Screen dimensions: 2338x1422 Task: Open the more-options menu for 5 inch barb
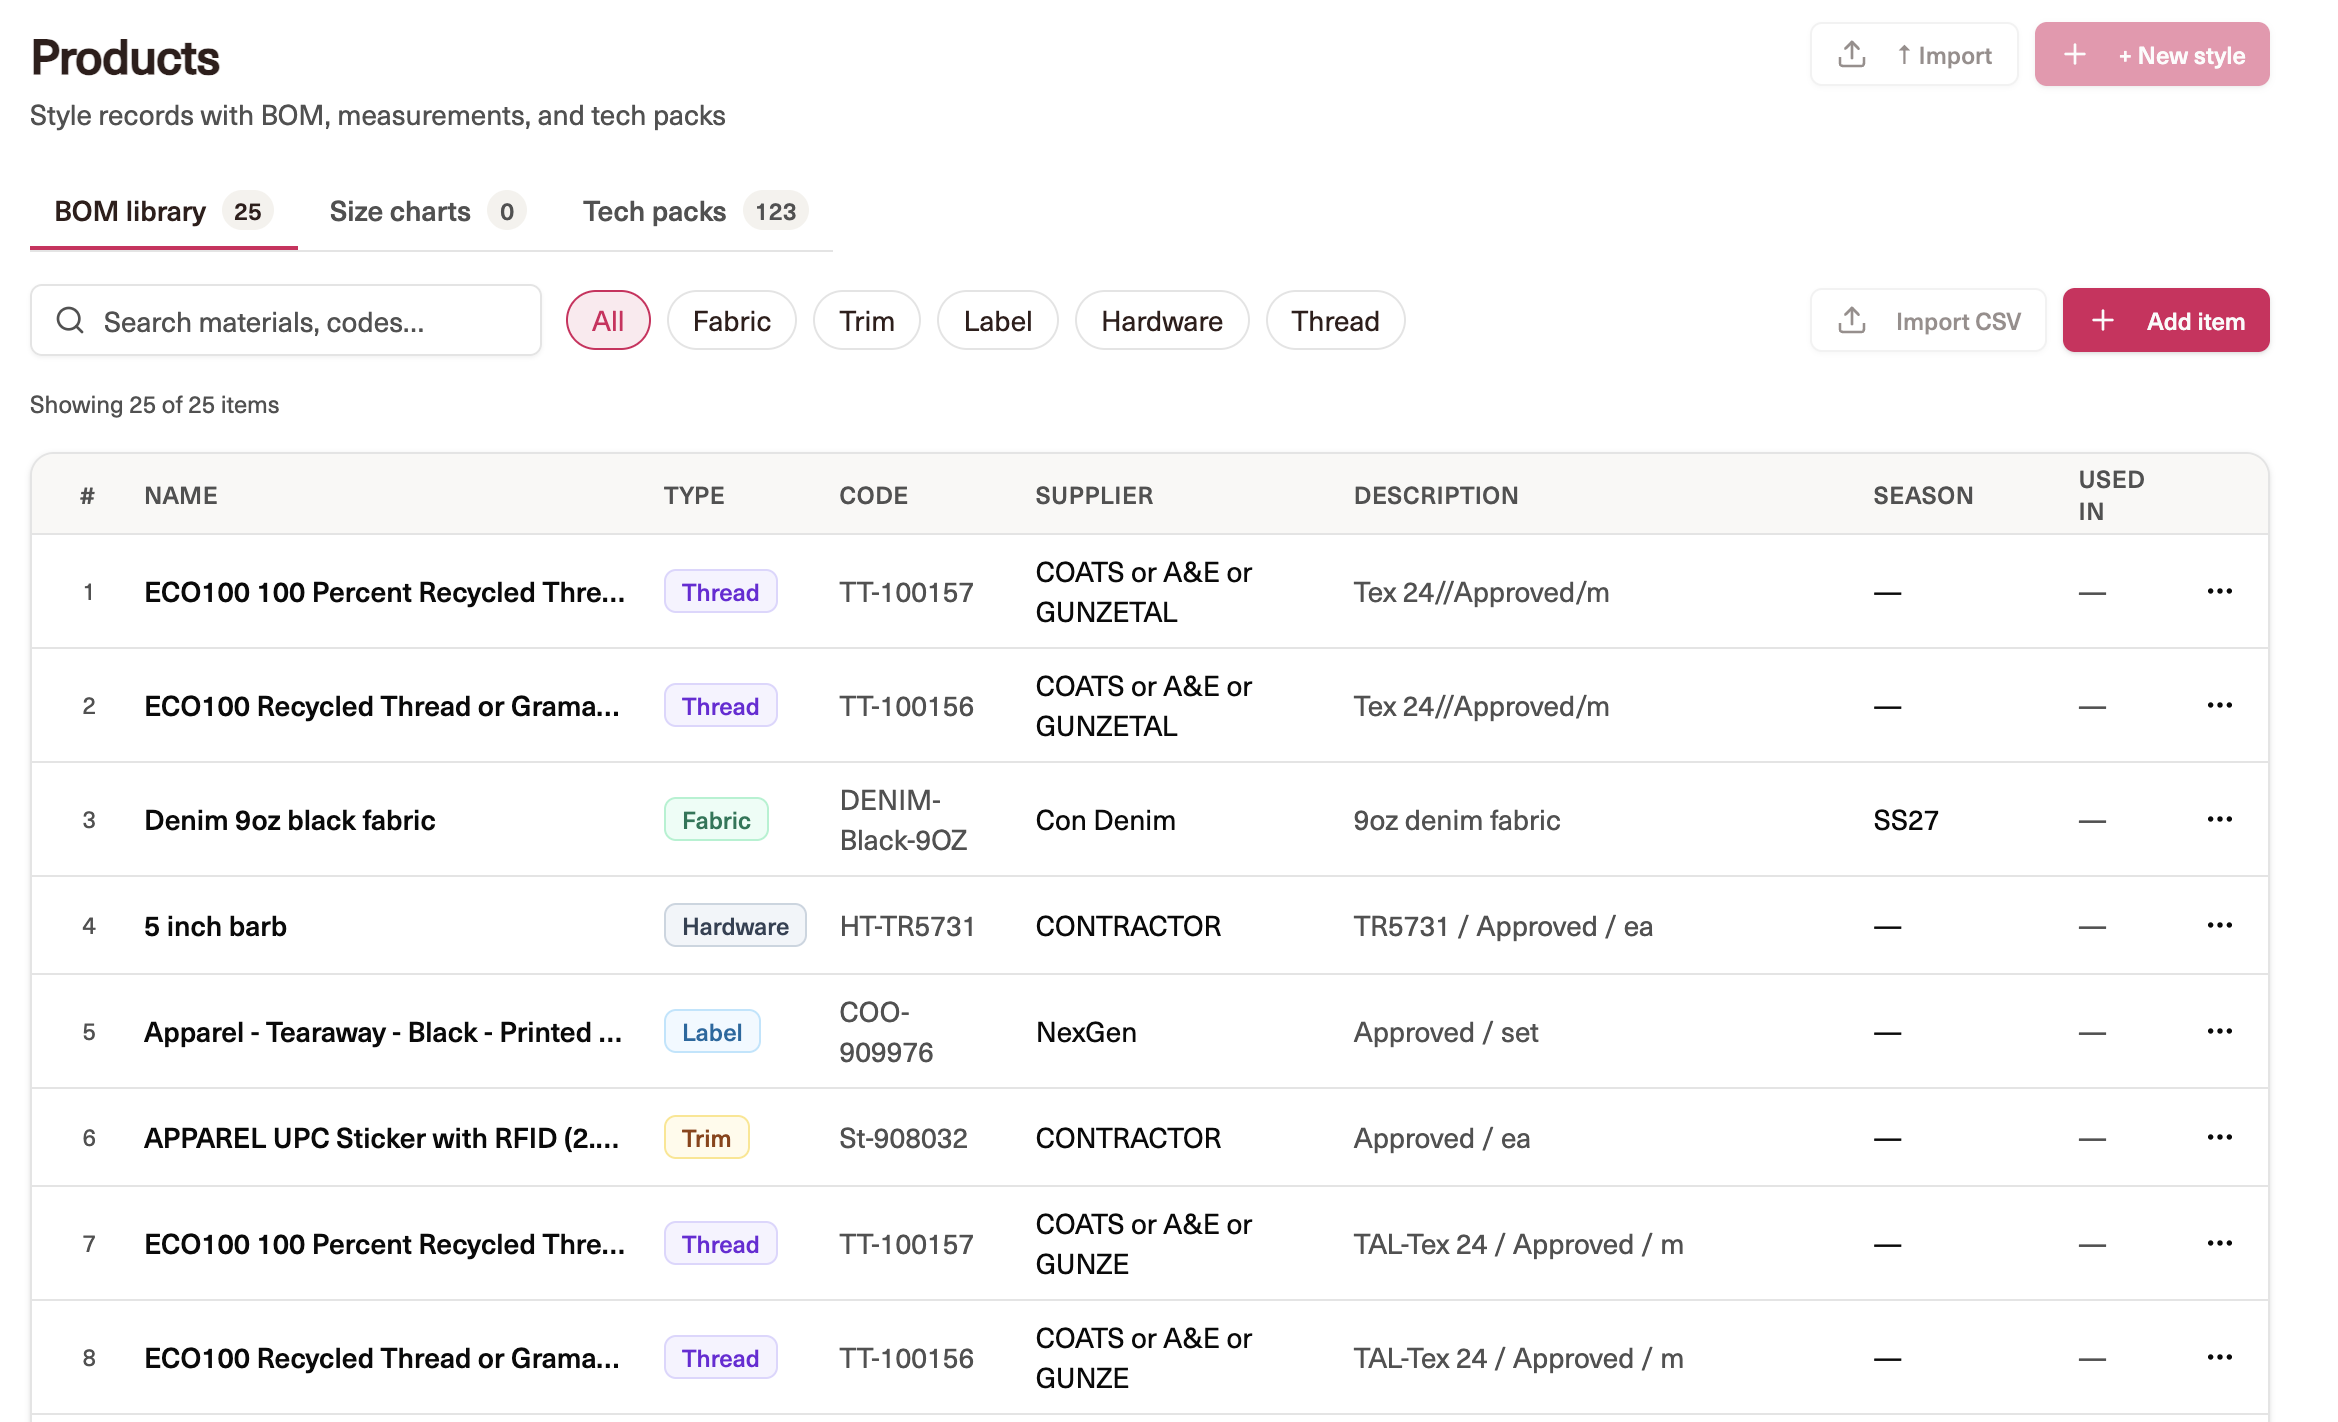pyautogui.click(x=2219, y=926)
